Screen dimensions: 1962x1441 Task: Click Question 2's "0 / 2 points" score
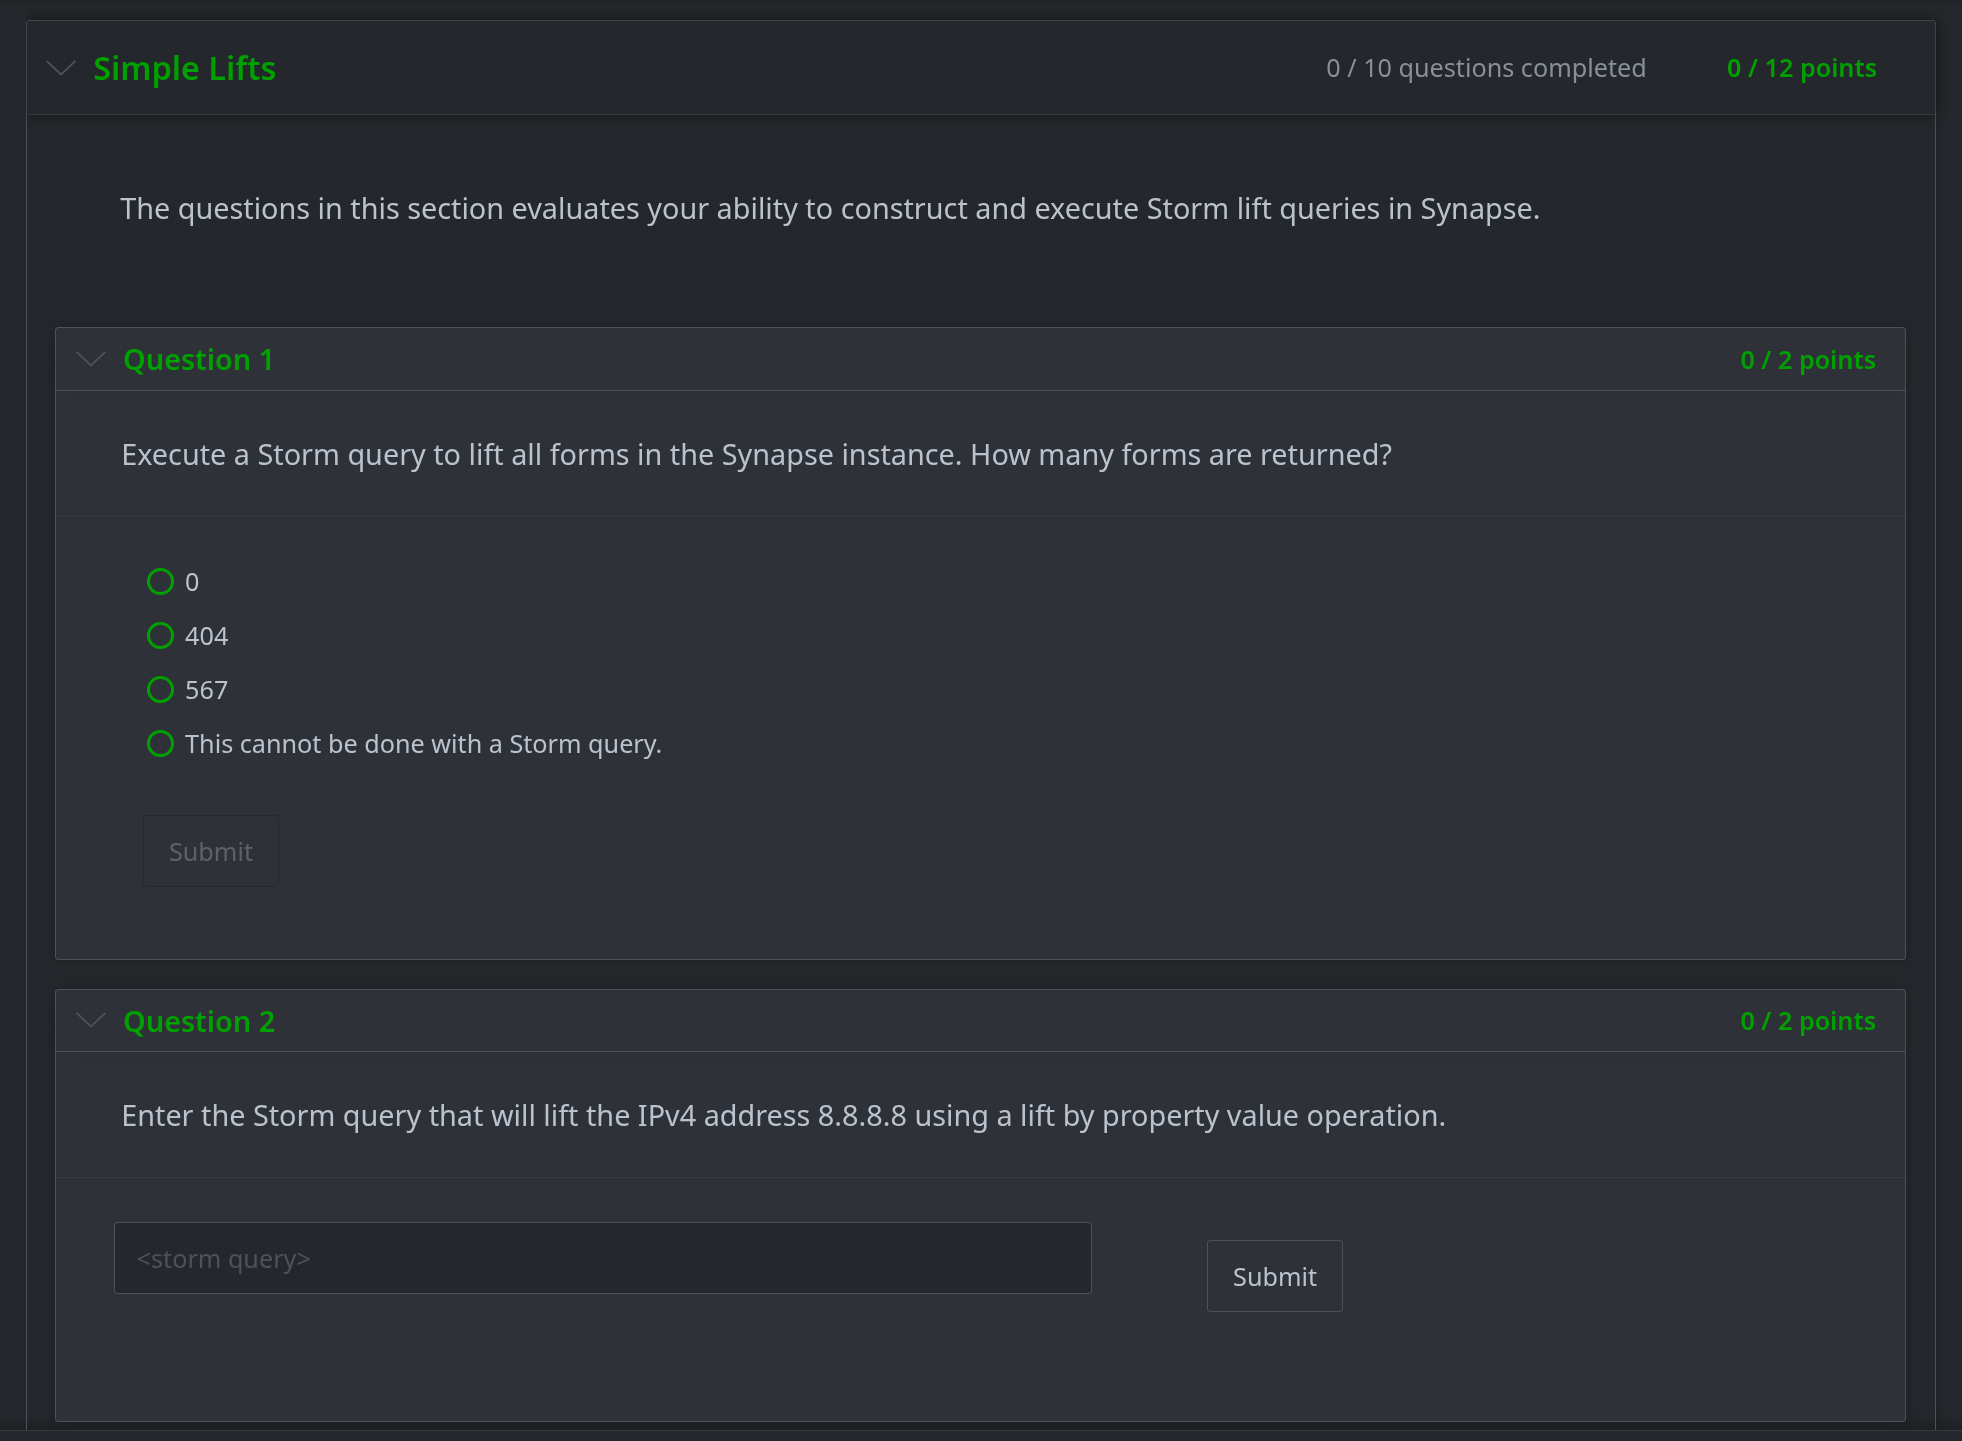pos(1807,1021)
